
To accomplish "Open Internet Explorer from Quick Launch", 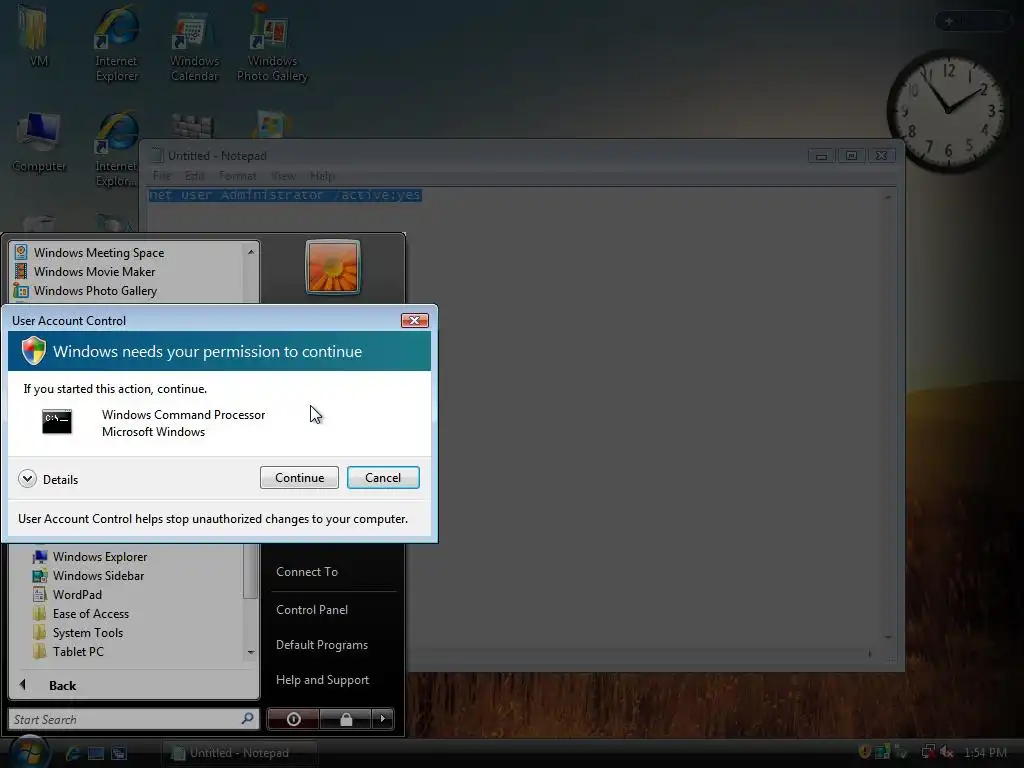I will click(x=73, y=753).
